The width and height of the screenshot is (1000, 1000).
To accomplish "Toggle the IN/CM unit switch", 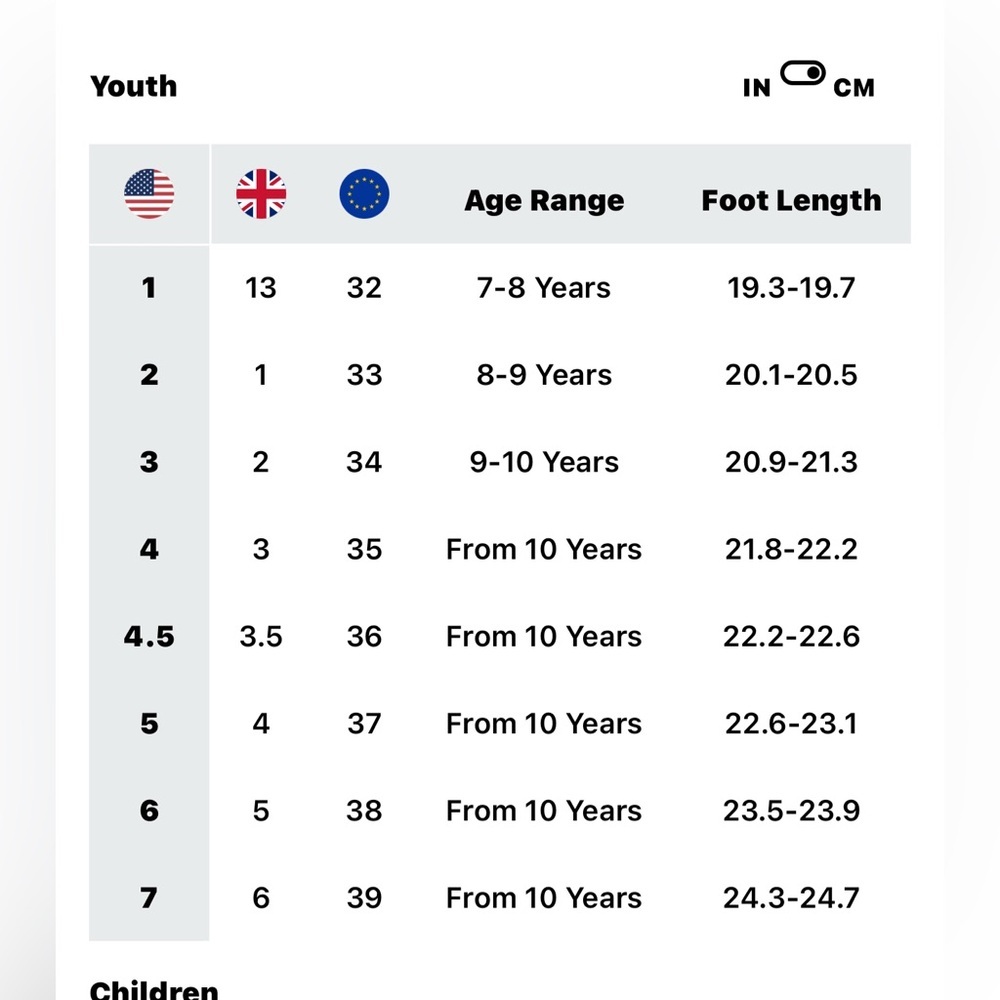I will pyautogui.click(x=803, y=74).
